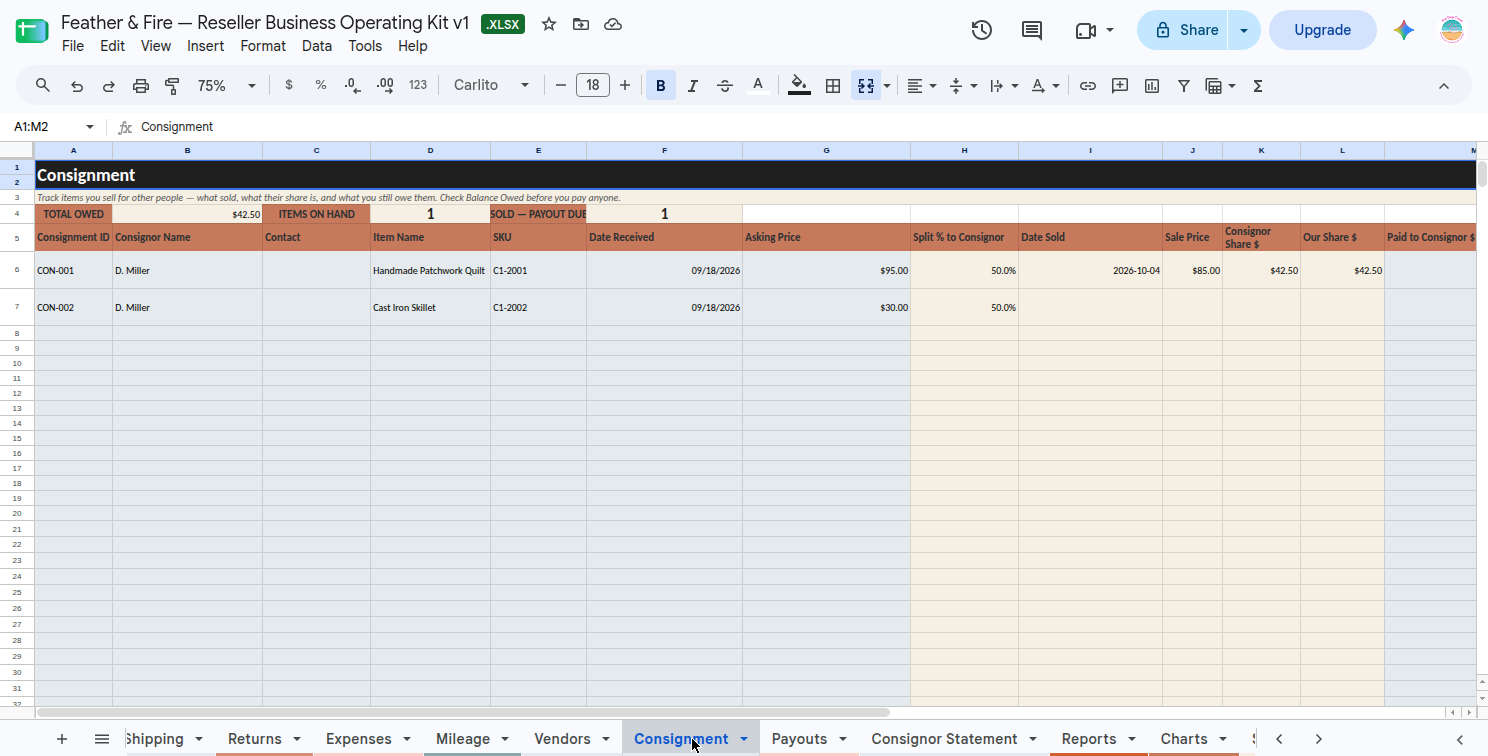Open the Payouts tab dropdown arrow

tap(843, 739)
